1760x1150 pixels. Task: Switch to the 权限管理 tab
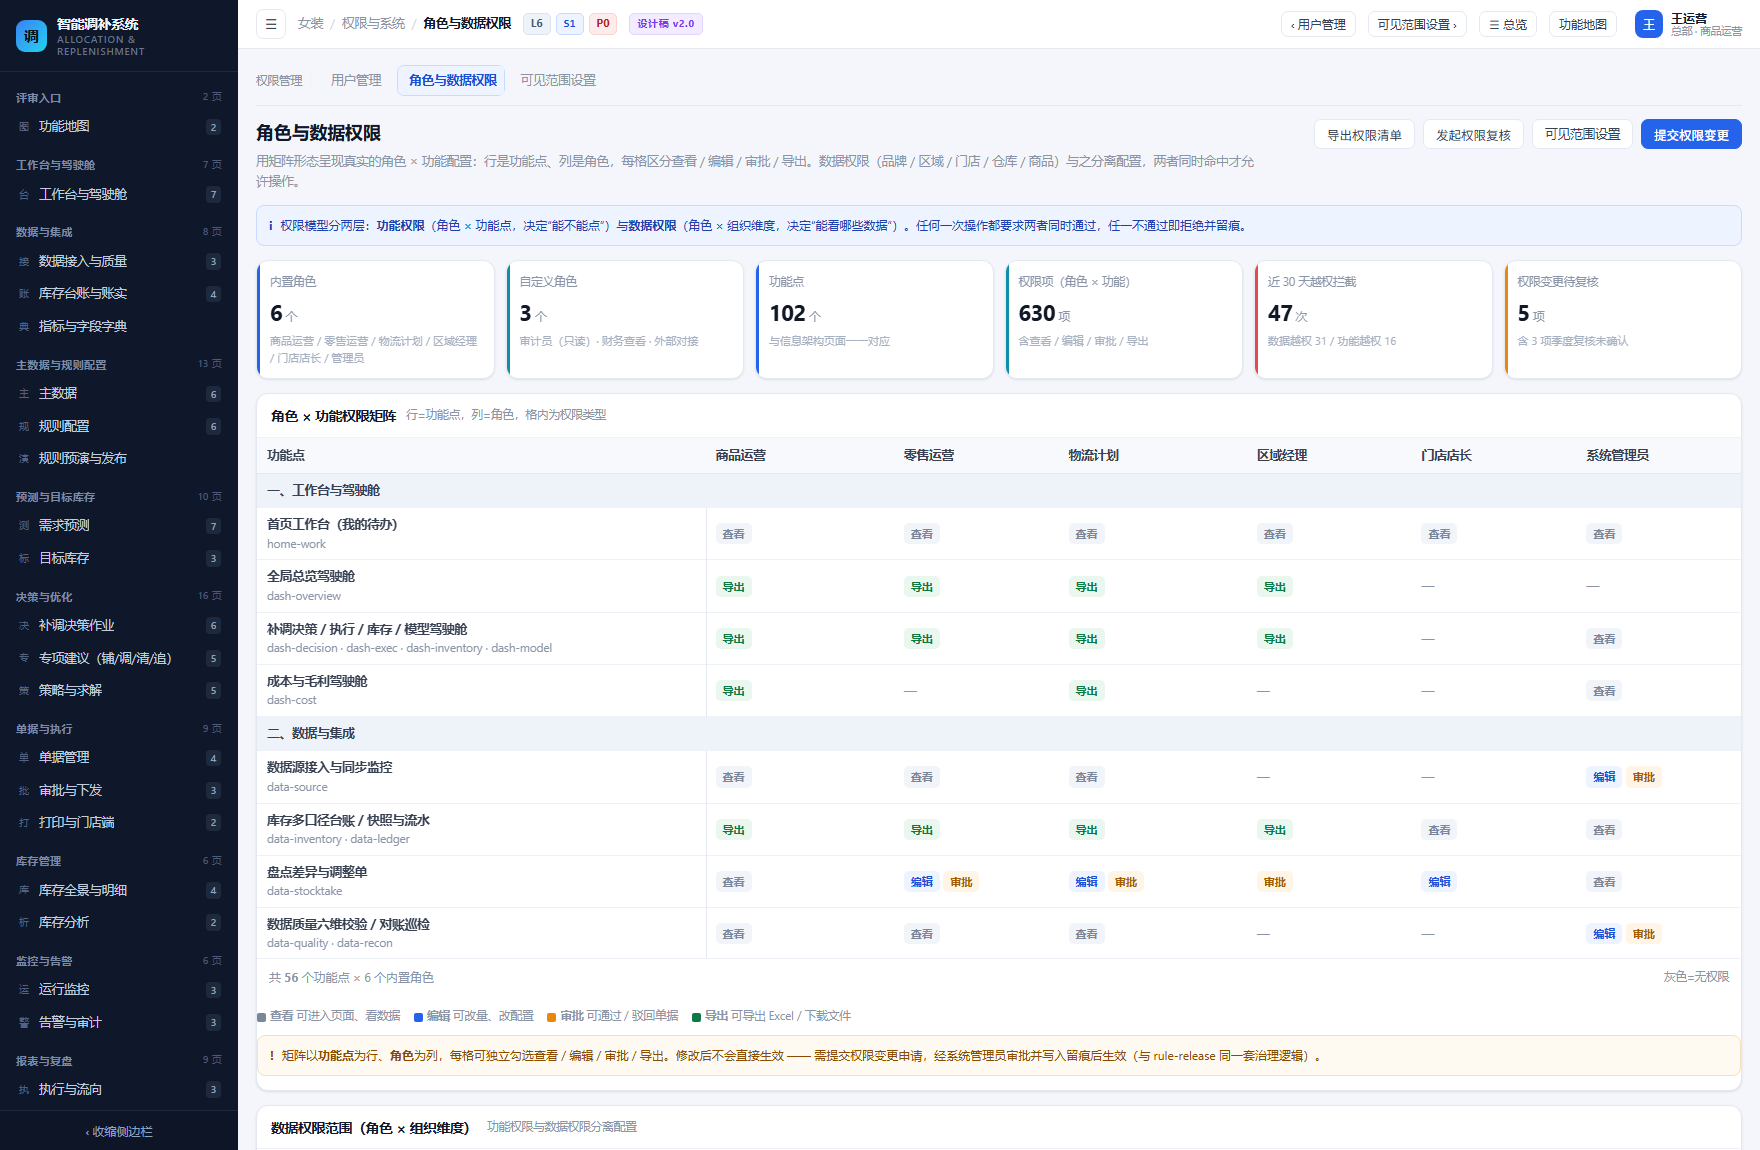[x=279, y=80]
